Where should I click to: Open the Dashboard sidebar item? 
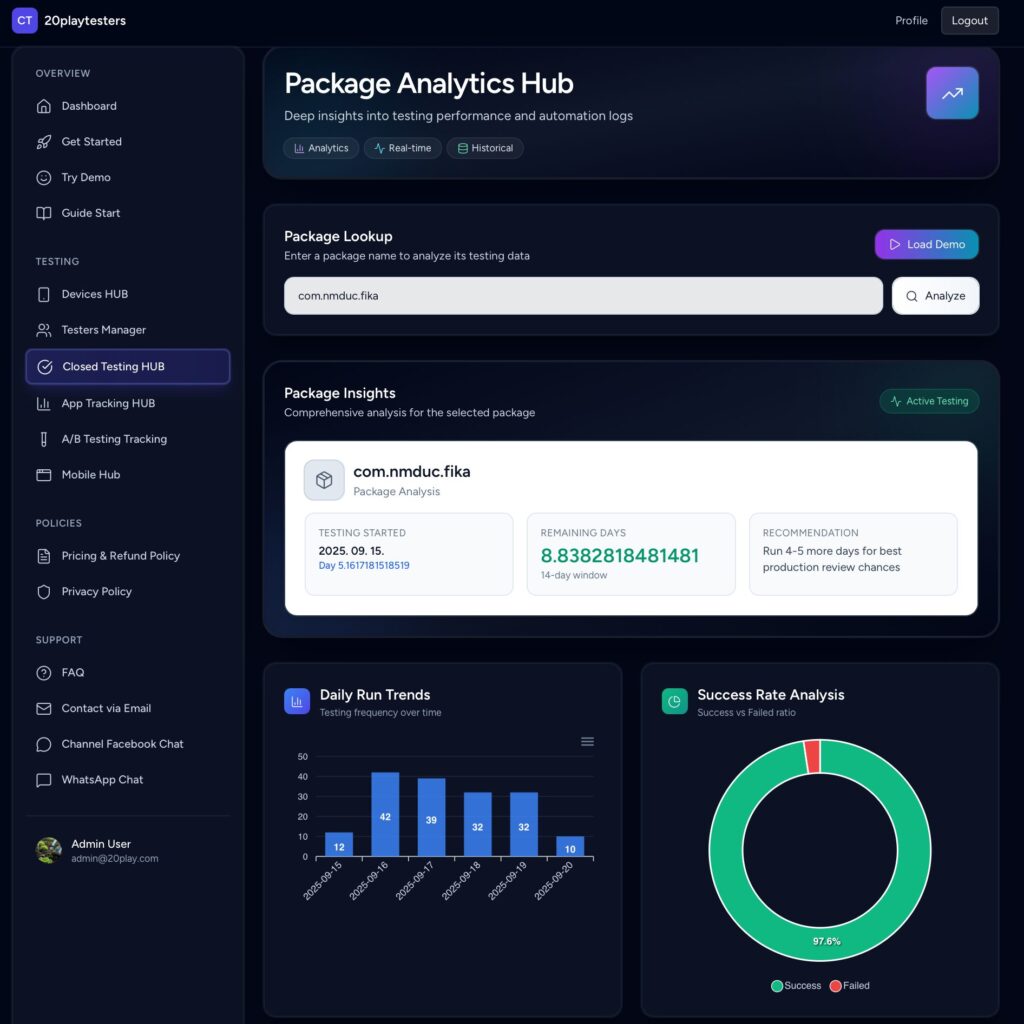point(89,106)
